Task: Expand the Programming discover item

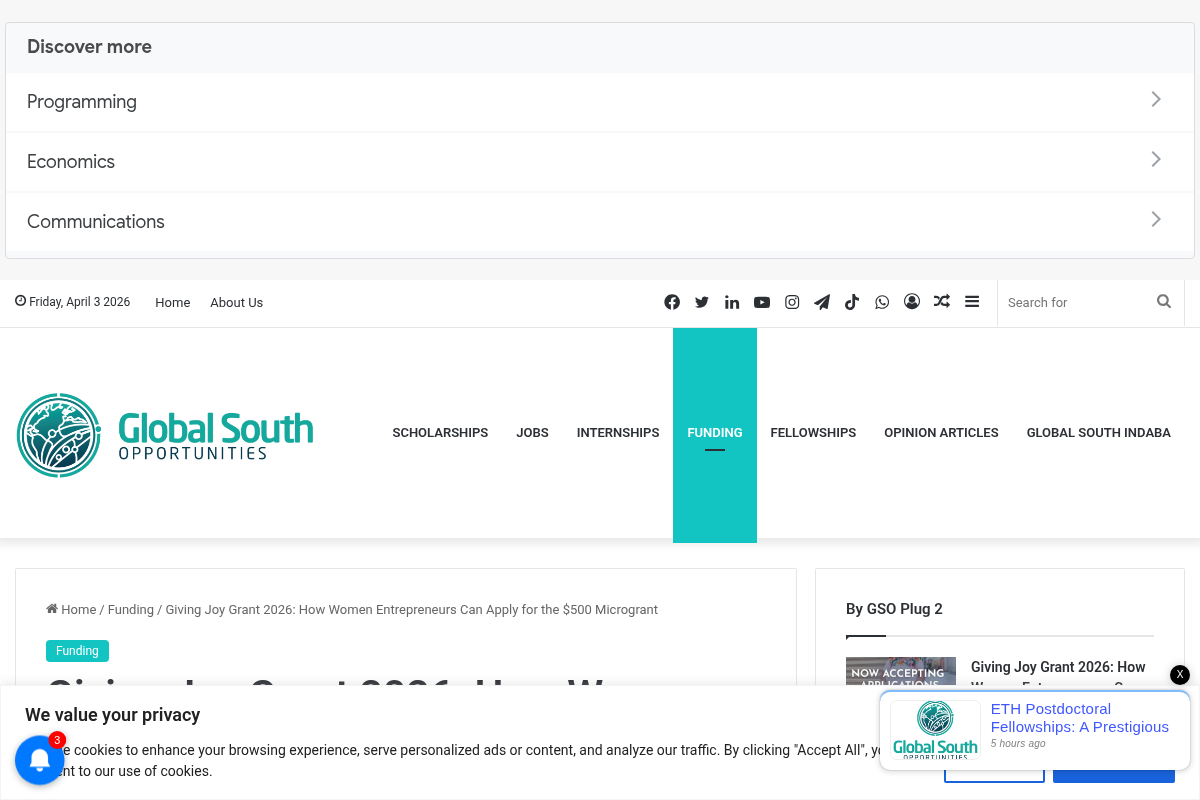Action: click(x=600, y=102)
